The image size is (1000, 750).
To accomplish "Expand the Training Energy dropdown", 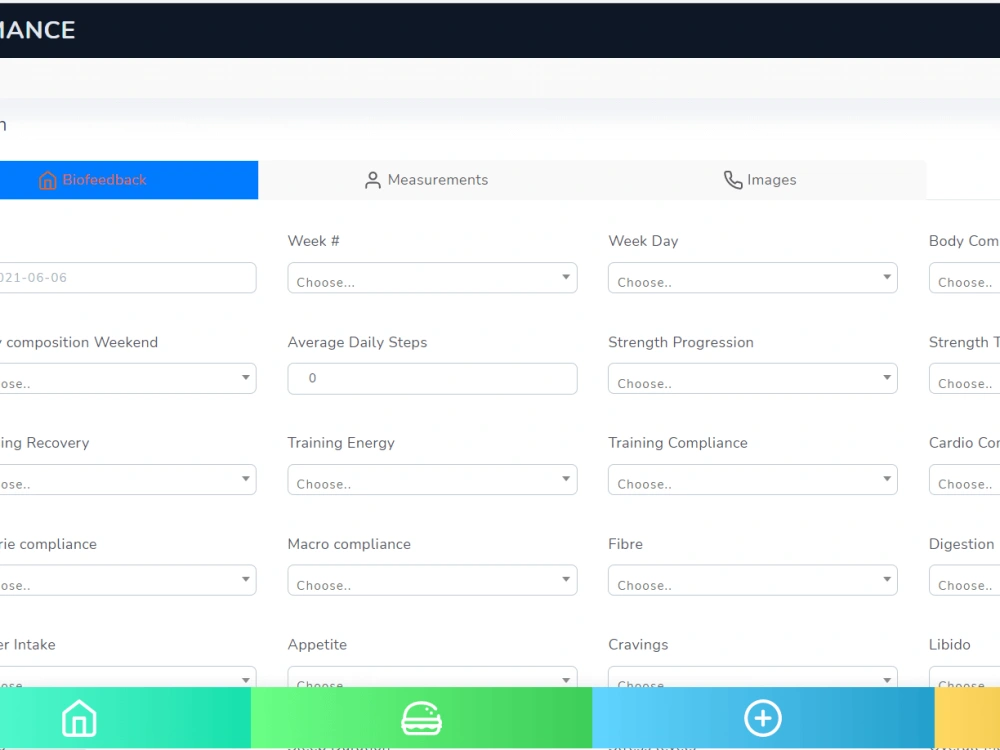I will pos(432,480).
